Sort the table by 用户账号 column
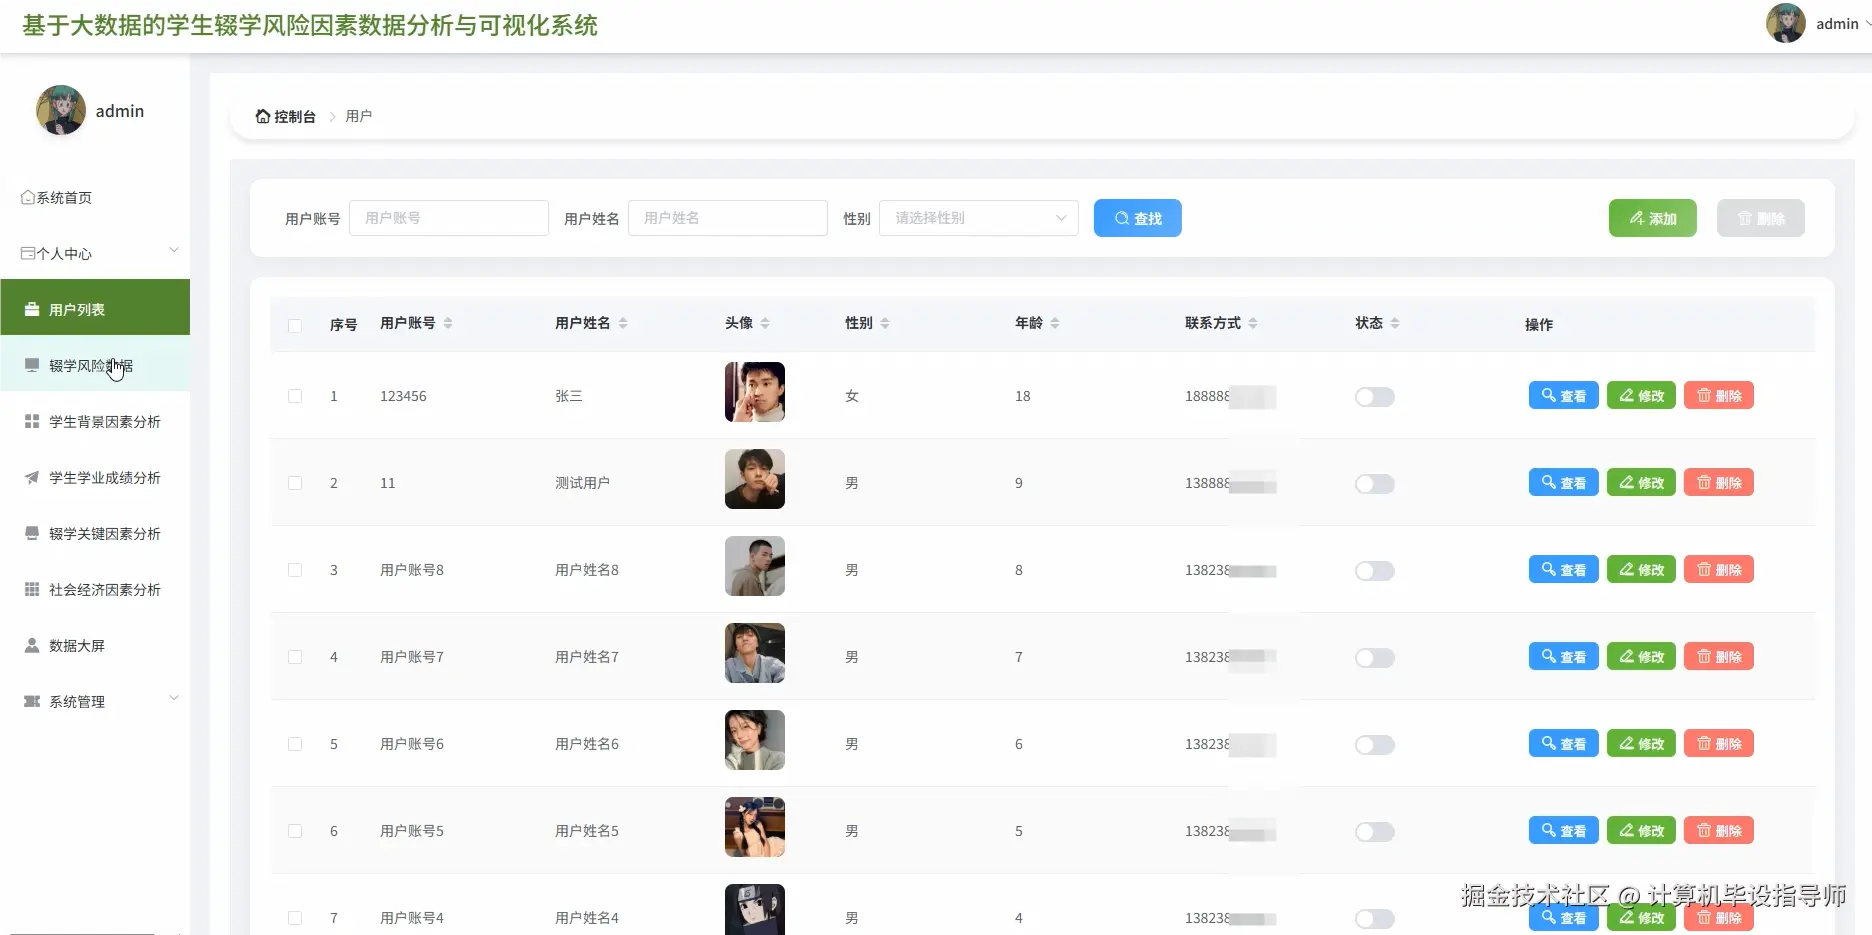 [448, 323]
